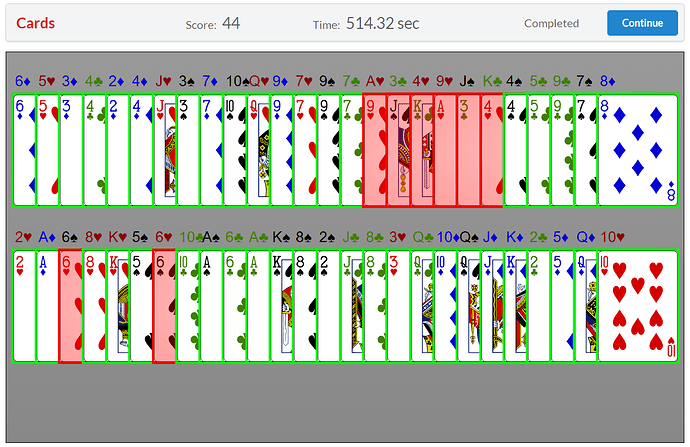This screenshot has width=690, height=447.
Task: Choose the king of hearts card
Action: (118, 306)
